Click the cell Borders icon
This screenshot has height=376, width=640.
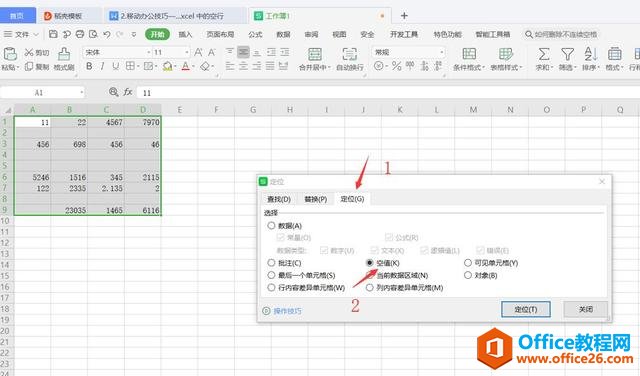pyautogui.click(x=130, y=66)
